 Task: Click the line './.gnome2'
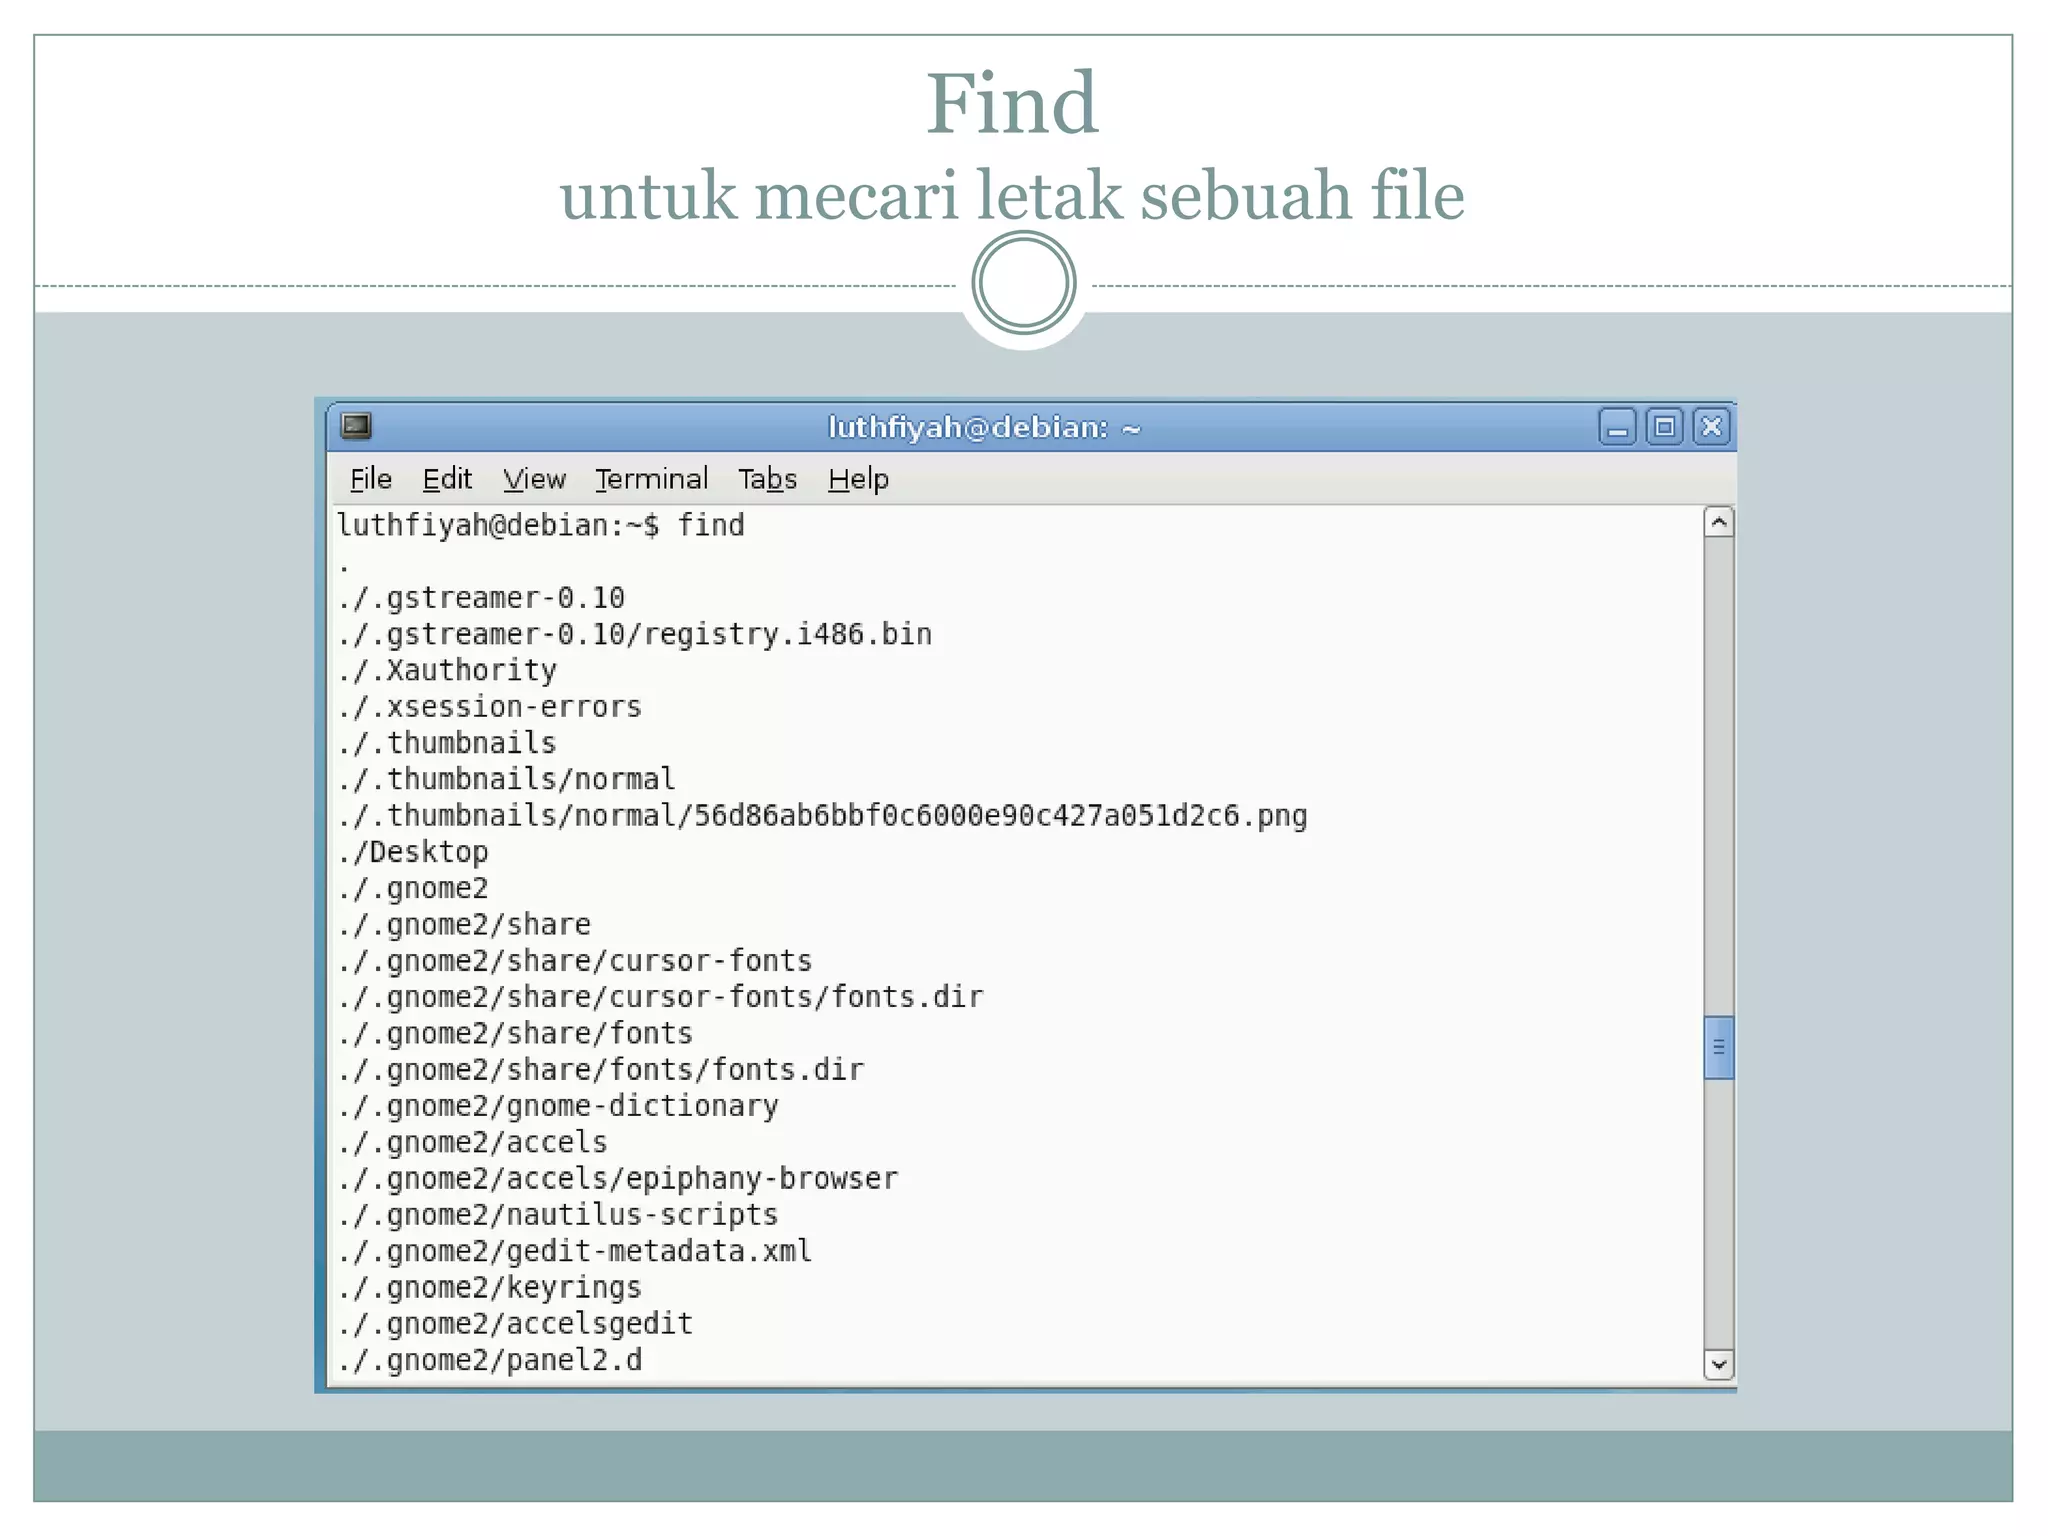tap(413, 888)
